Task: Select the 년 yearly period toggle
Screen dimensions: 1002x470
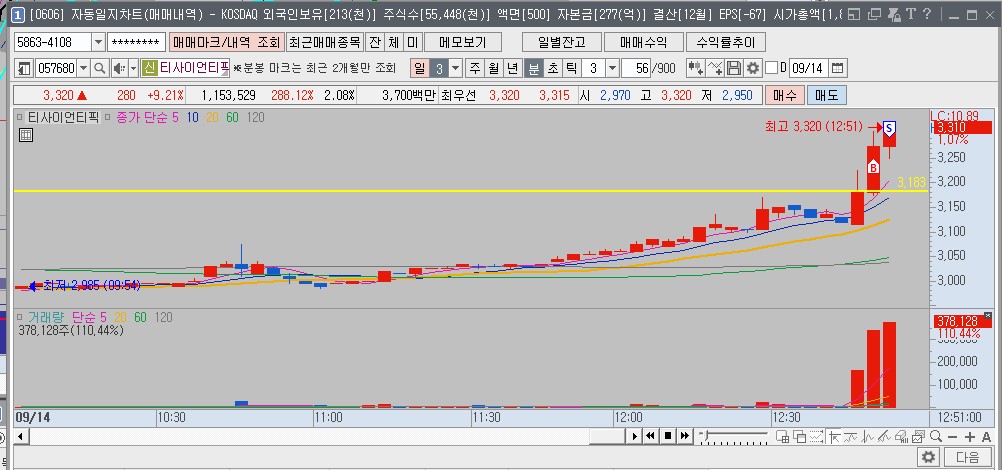Action: coord(513,68)
